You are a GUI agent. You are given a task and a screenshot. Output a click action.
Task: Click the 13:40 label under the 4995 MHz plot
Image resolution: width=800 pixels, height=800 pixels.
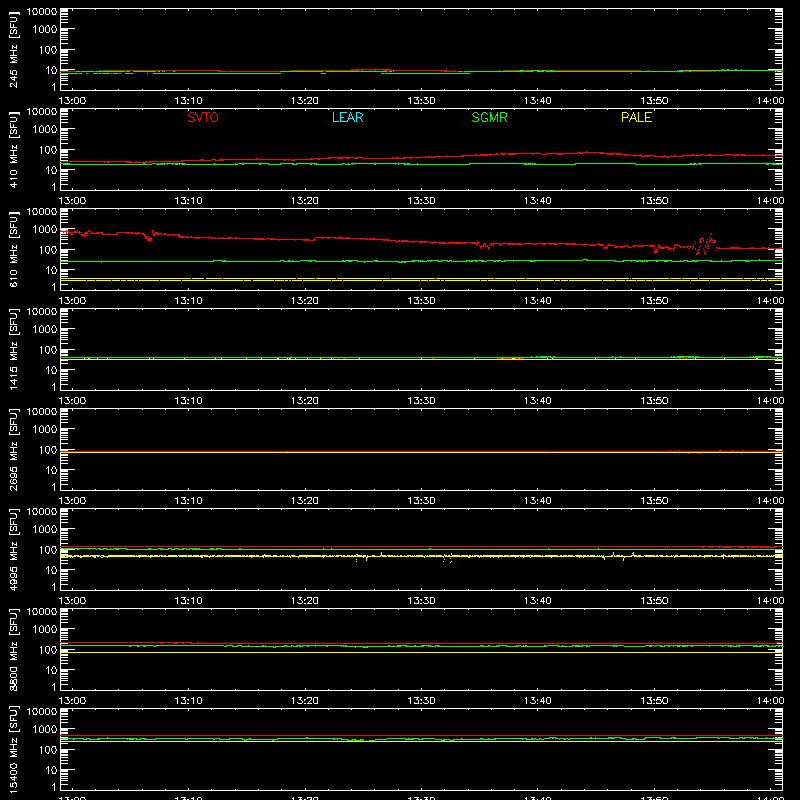[x=537, y=601]
